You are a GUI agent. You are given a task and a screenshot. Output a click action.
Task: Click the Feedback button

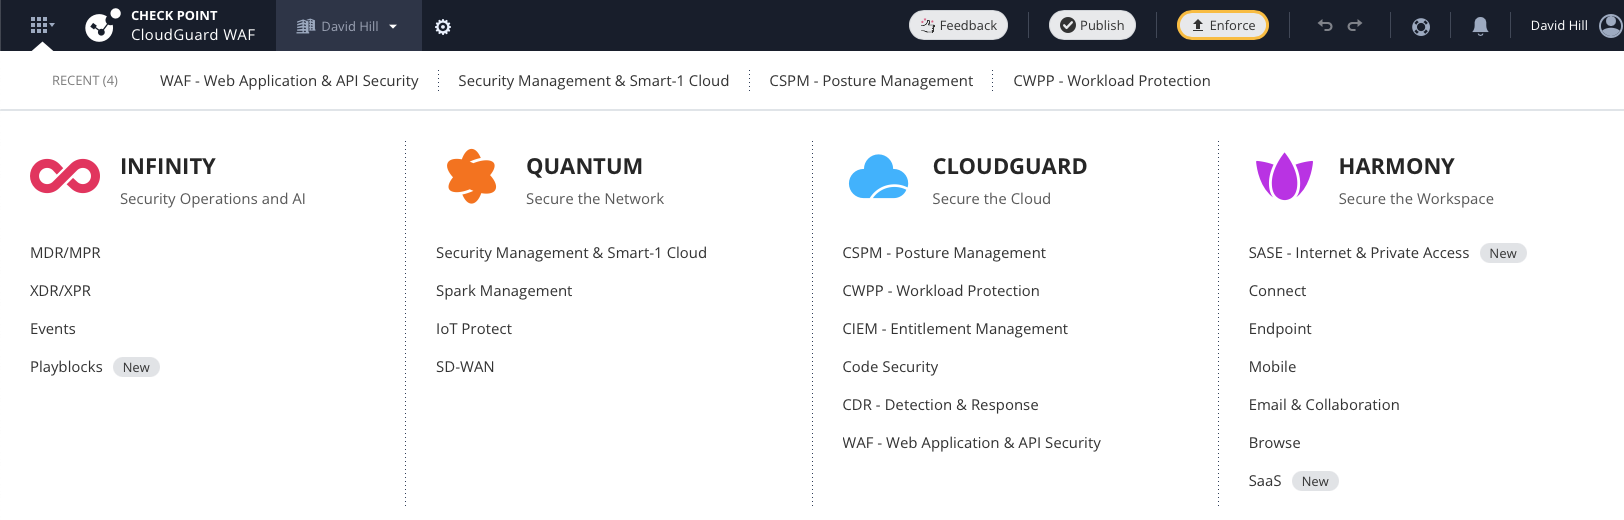[x=958, y=25]
